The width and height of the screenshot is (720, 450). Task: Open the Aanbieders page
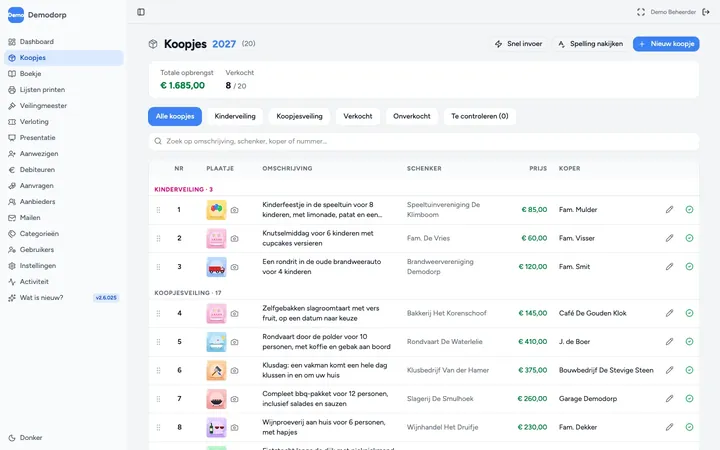(64, 202)
